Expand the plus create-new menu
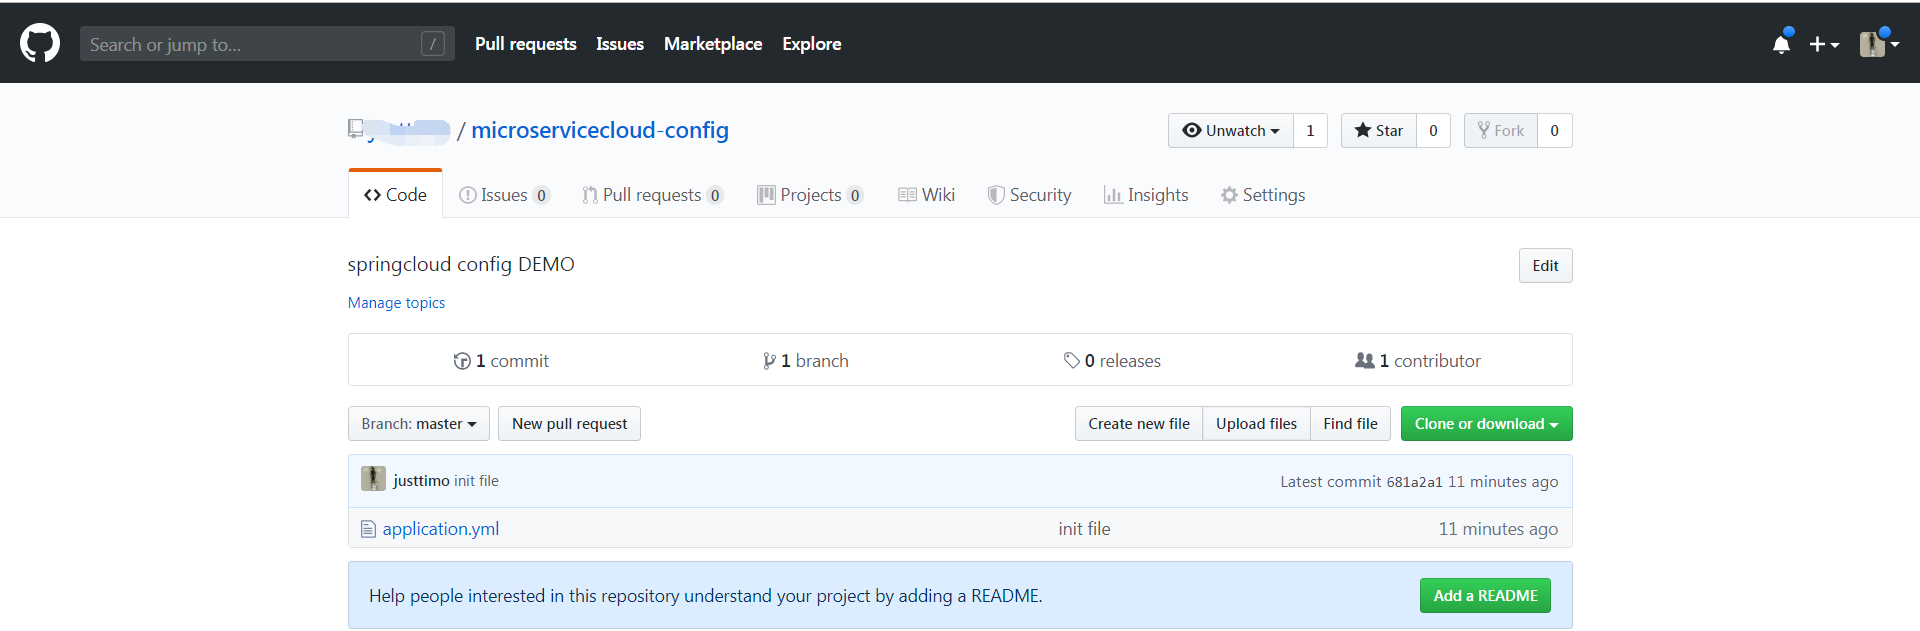The image size is (1920, 631). click(1824, 44)
